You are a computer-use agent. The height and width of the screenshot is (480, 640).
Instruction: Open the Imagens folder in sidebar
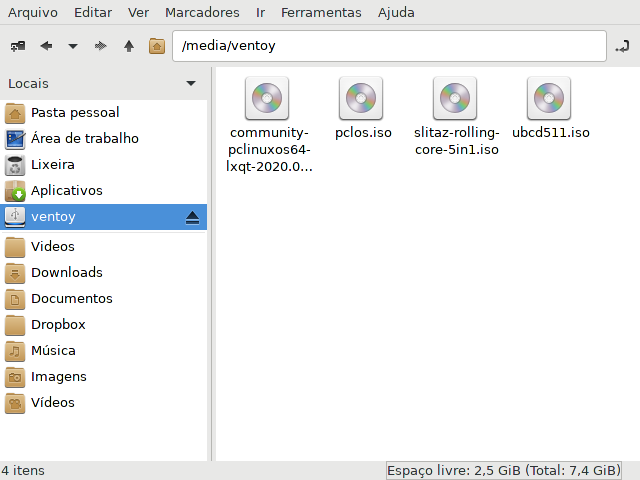104,377
